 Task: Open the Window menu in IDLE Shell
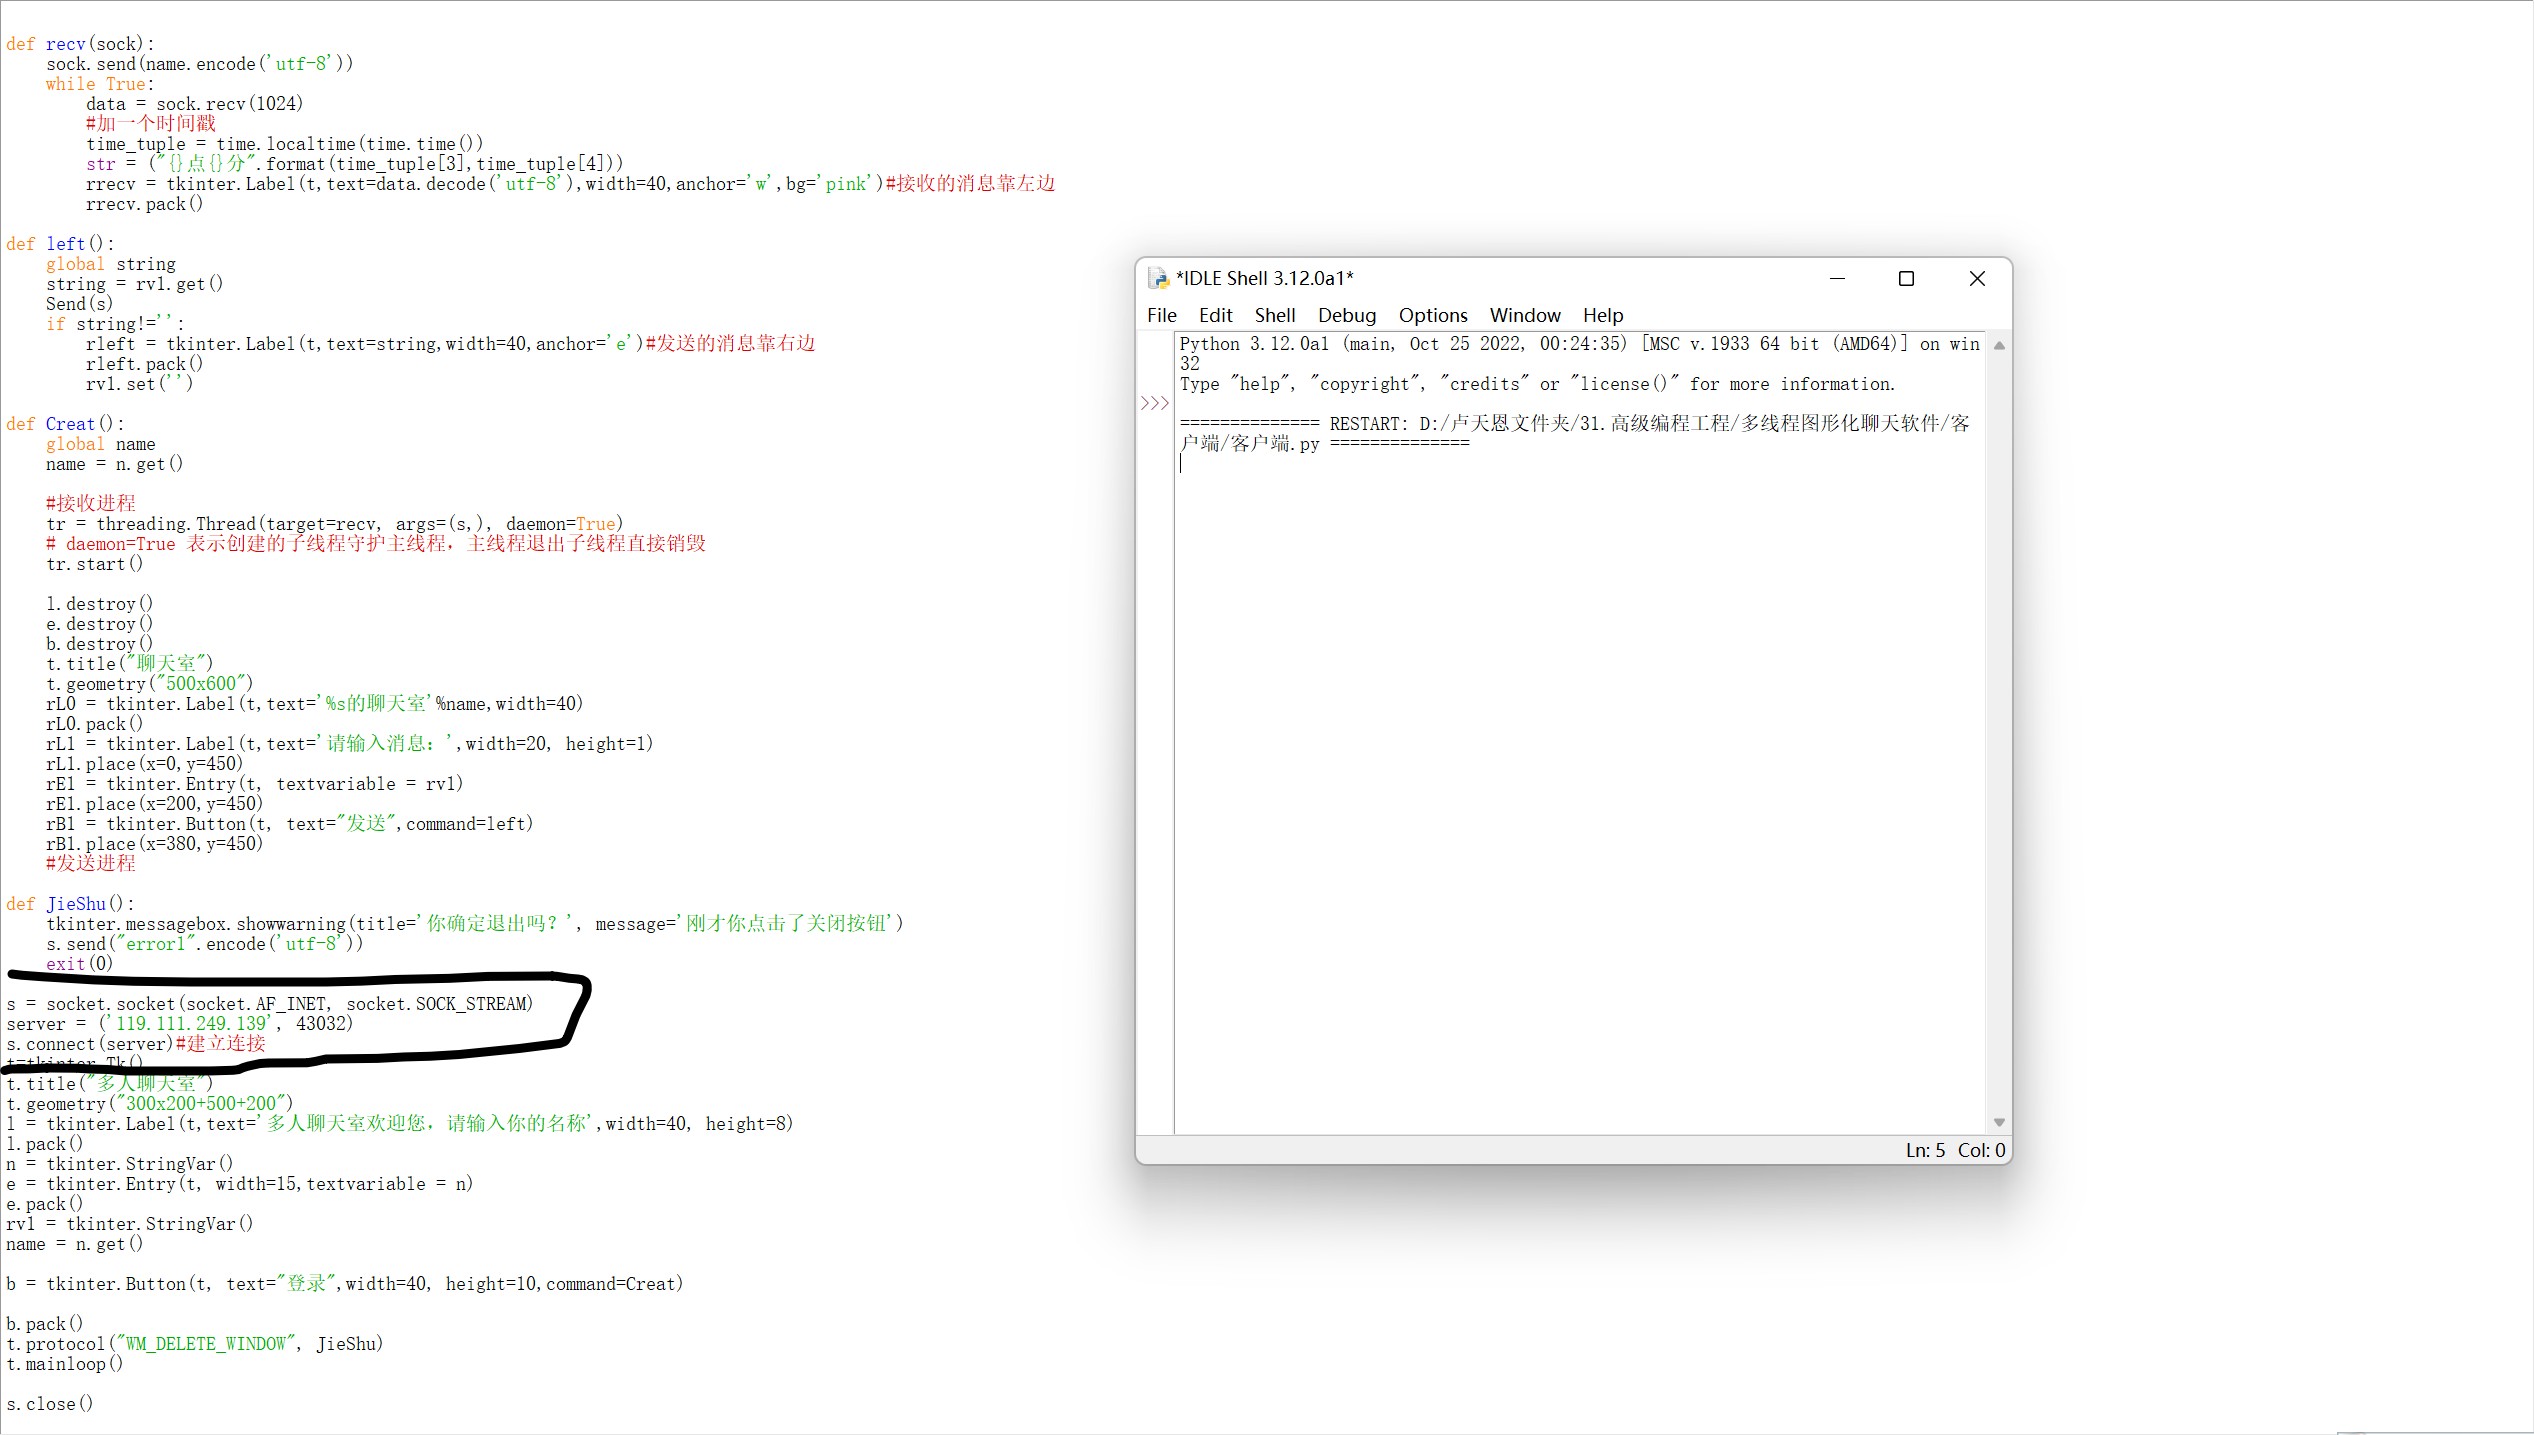click(1524, 315)
